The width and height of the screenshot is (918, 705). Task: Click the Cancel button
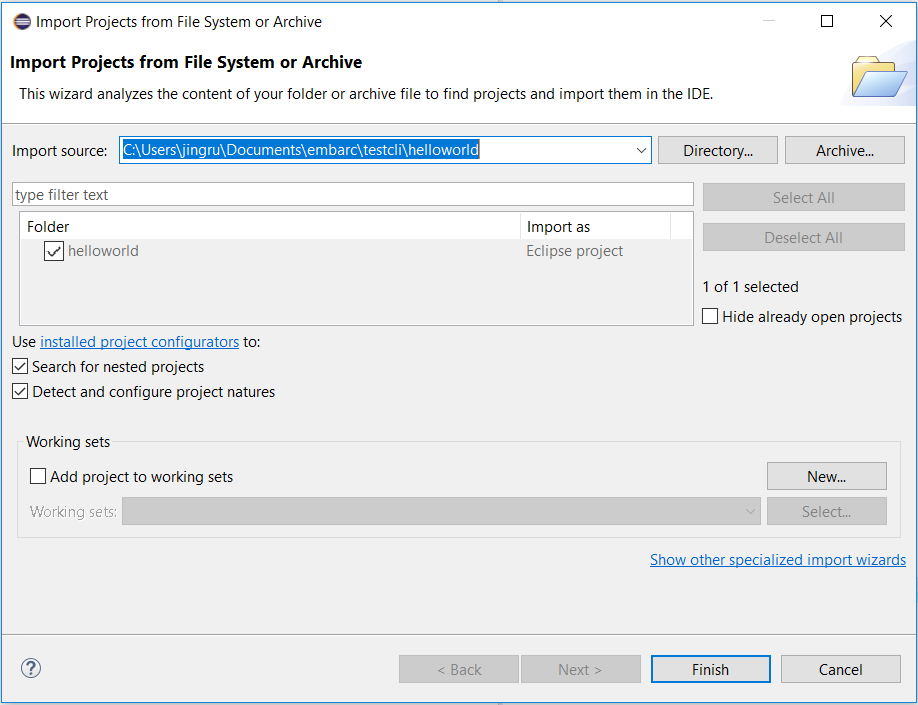(841, 669)
